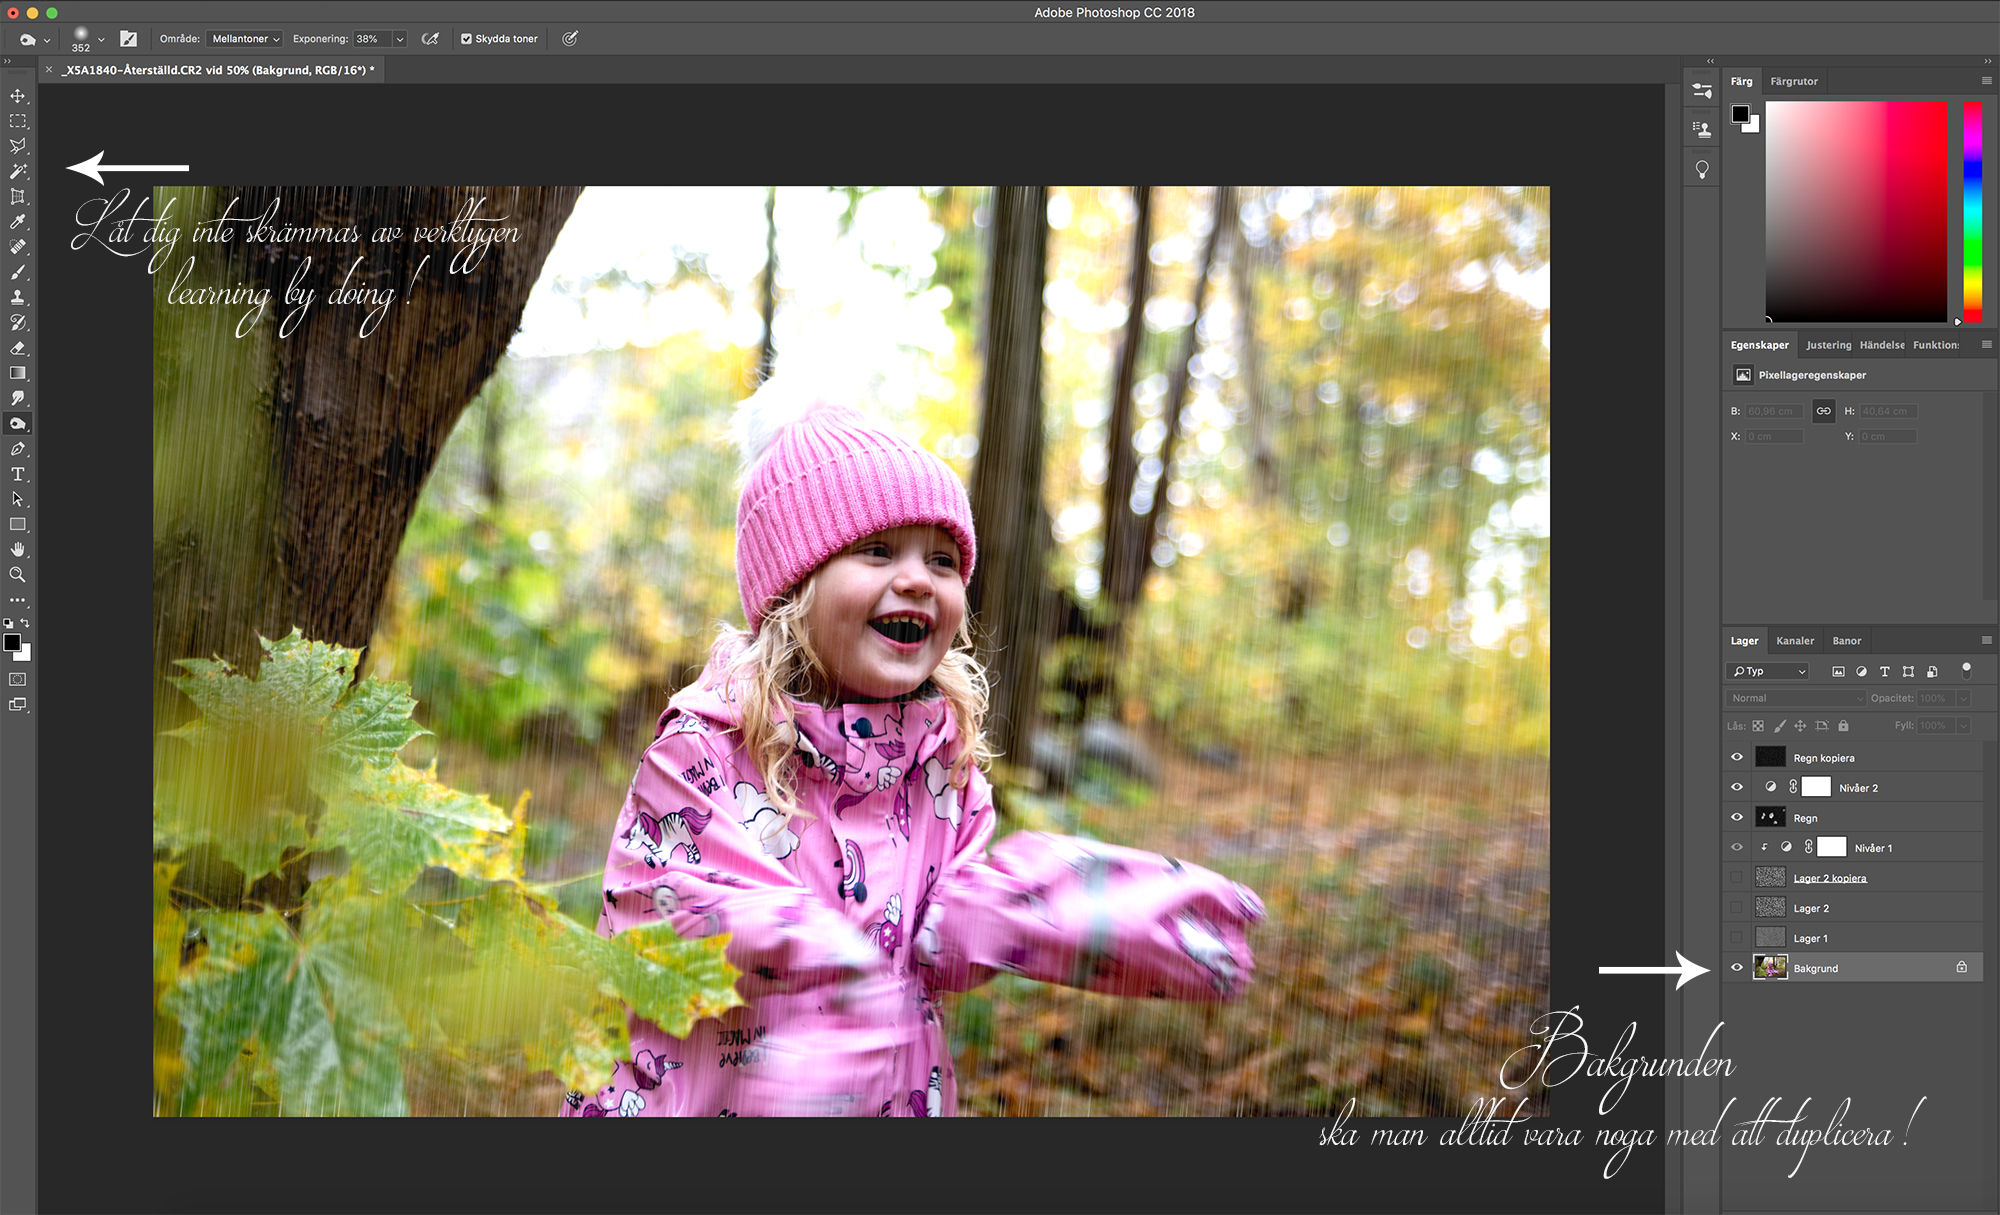Hide the Nivåer 2 layer
This screenshot has width=2000, height=1215.
point(1737,787)
